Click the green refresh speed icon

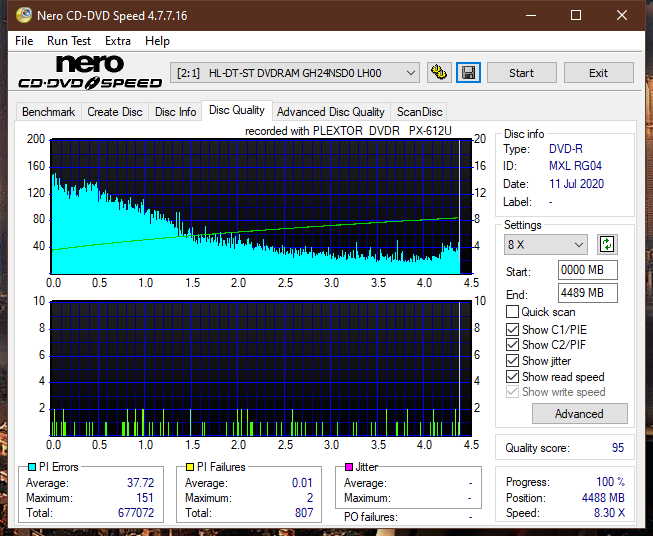[607, 244]
